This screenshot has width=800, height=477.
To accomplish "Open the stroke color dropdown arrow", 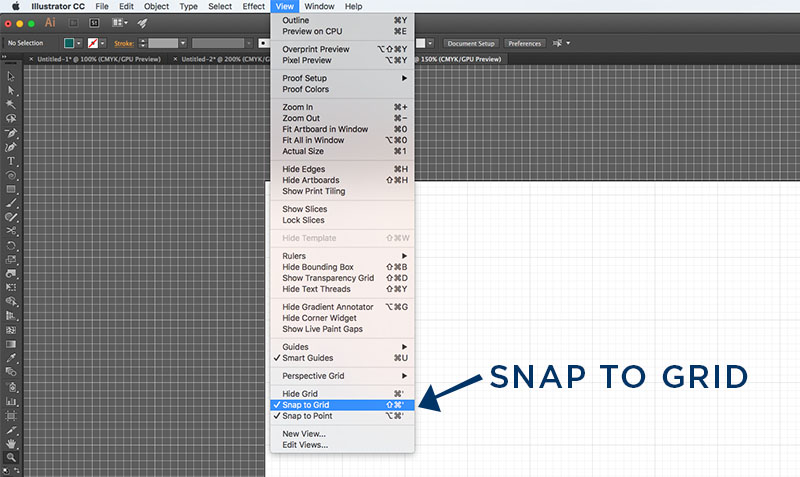I will pyautogui.click(x=103, y=43).
